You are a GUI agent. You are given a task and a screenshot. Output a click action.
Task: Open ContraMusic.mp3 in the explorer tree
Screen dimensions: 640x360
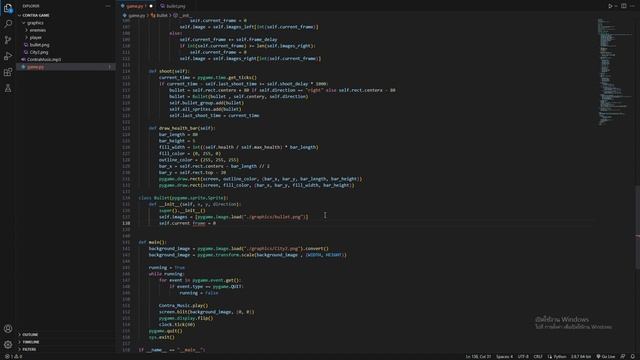pos(44,60)
